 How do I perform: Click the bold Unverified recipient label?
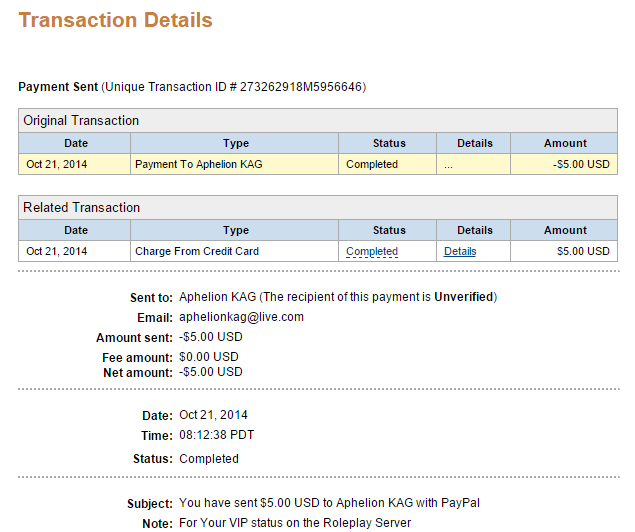[463, 297]
